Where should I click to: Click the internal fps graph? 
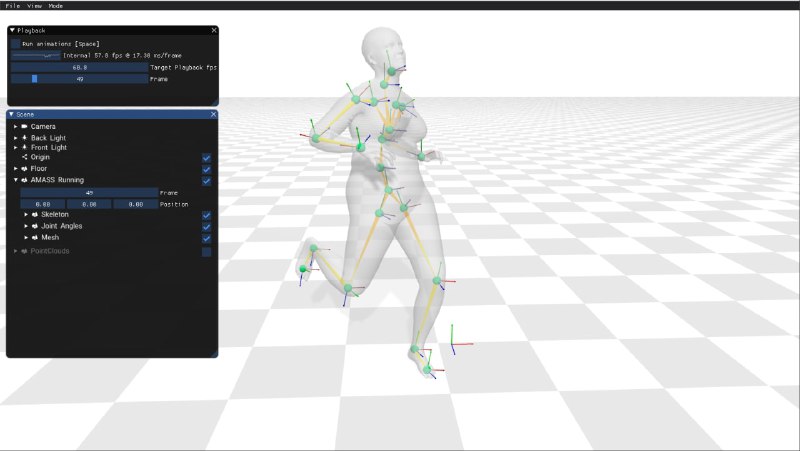36,56
